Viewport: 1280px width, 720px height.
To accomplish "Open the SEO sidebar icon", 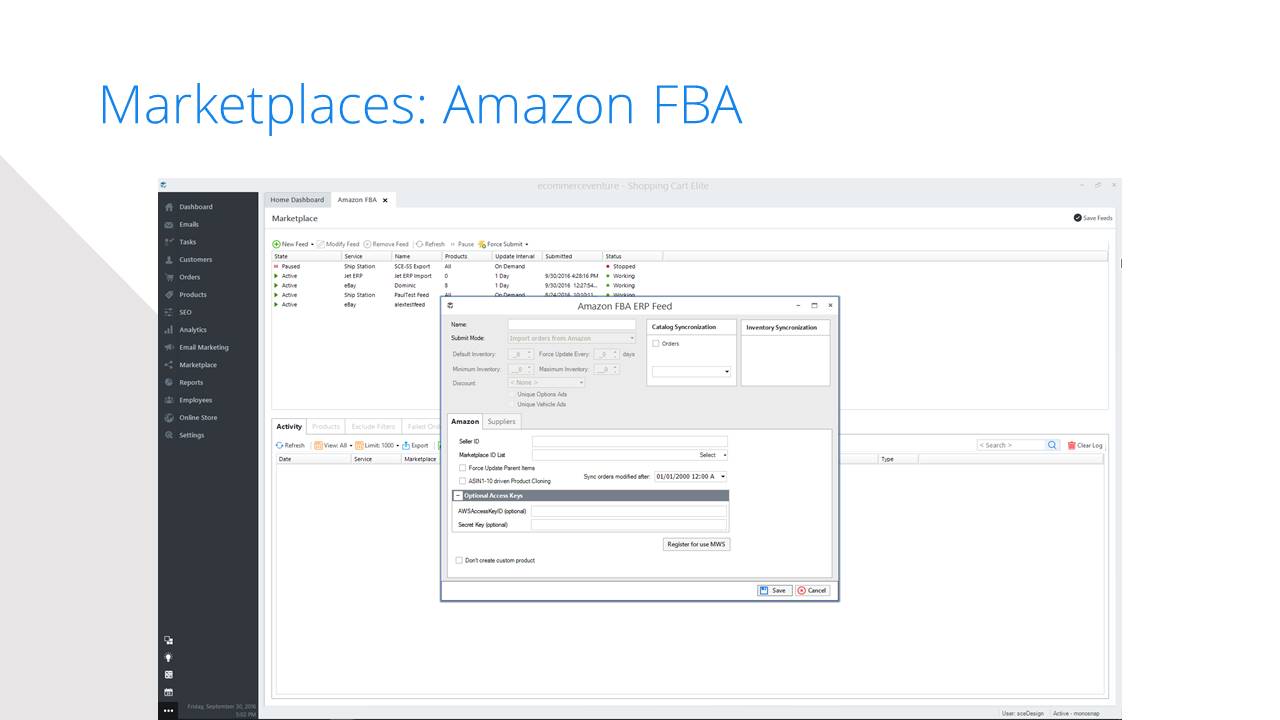I will click(x=169, y=312).
